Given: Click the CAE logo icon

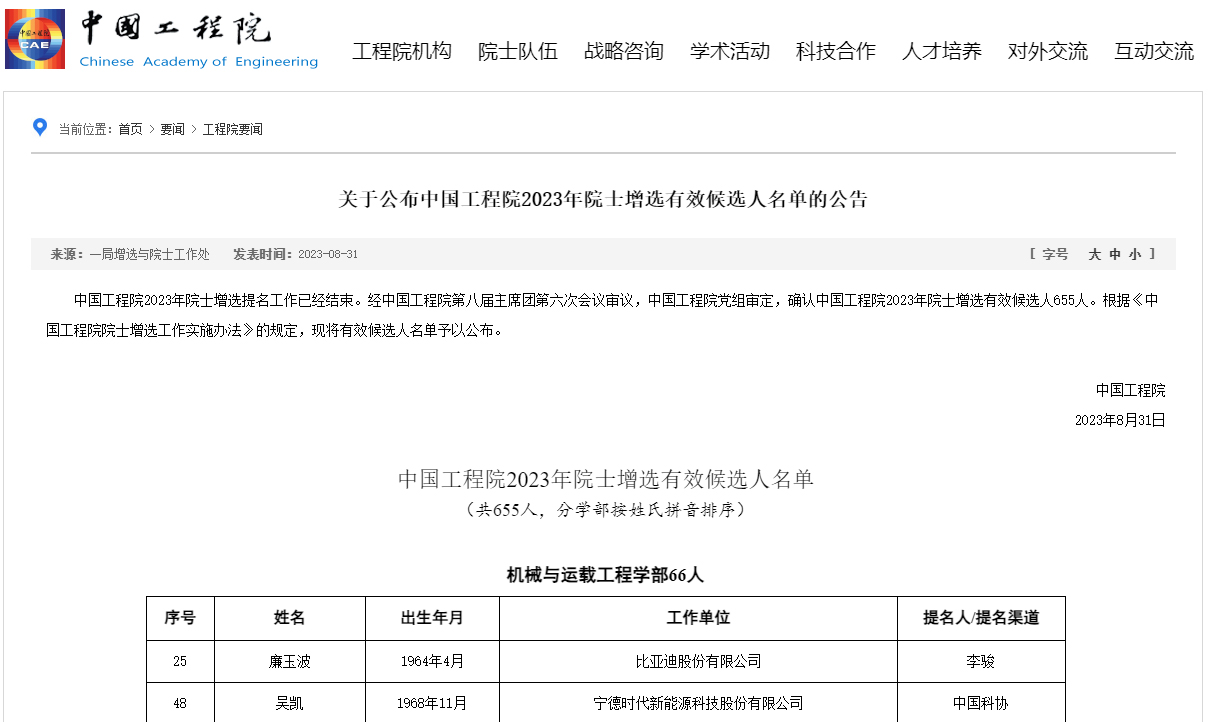Looking at the screenshot, I should pyautogui.click(x=33, y=38).
